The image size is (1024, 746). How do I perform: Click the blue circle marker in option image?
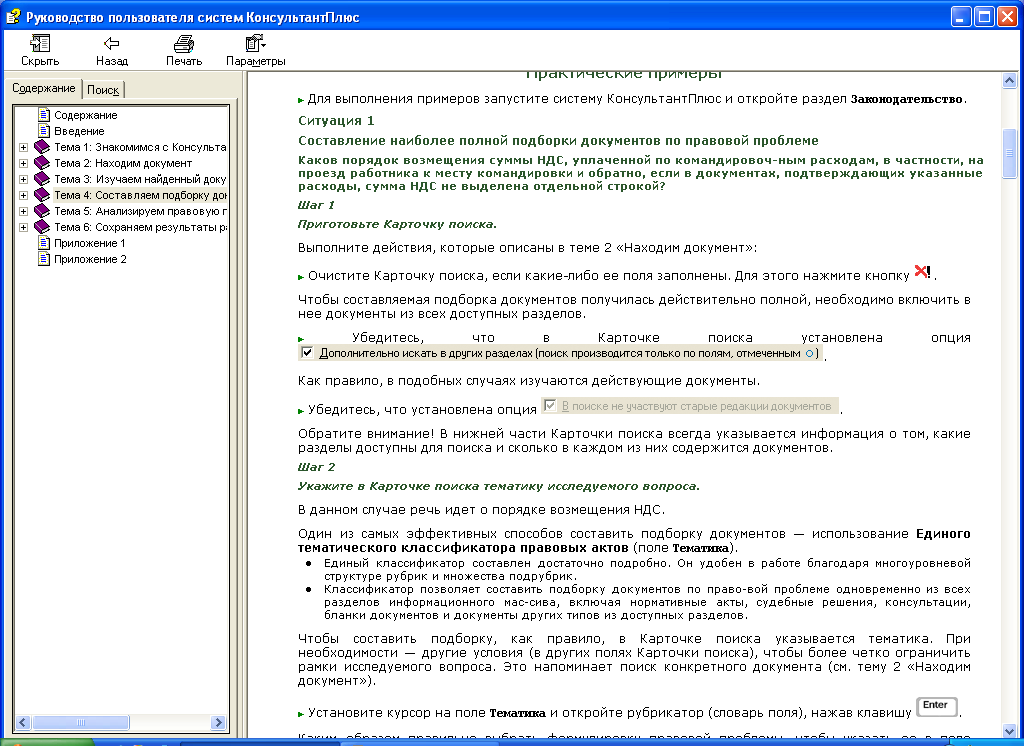810,353
